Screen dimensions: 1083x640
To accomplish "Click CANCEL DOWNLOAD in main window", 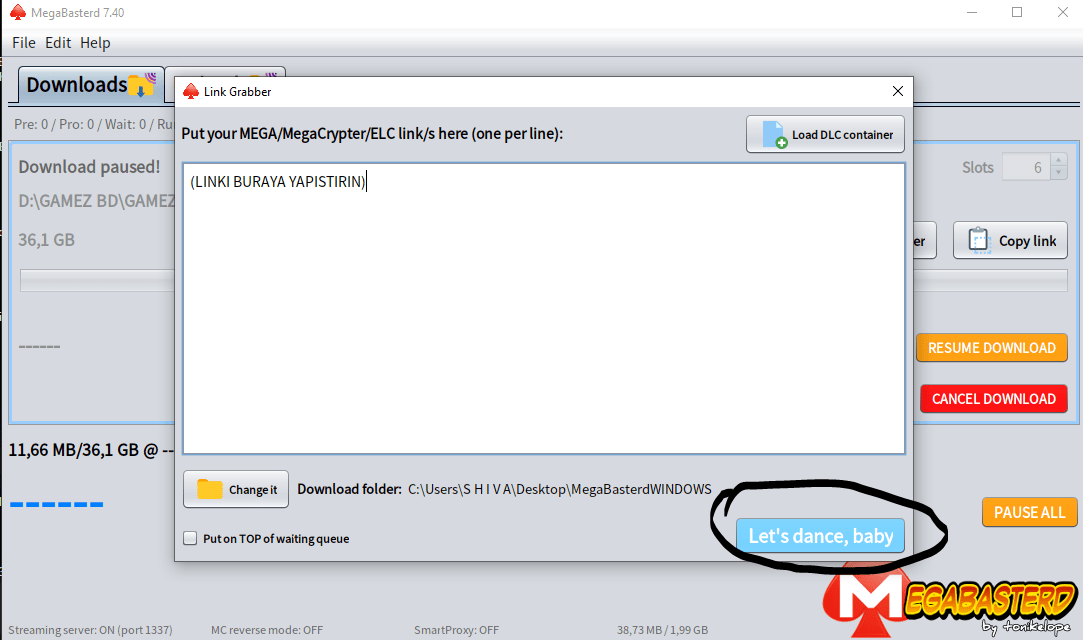I will 994,399.
